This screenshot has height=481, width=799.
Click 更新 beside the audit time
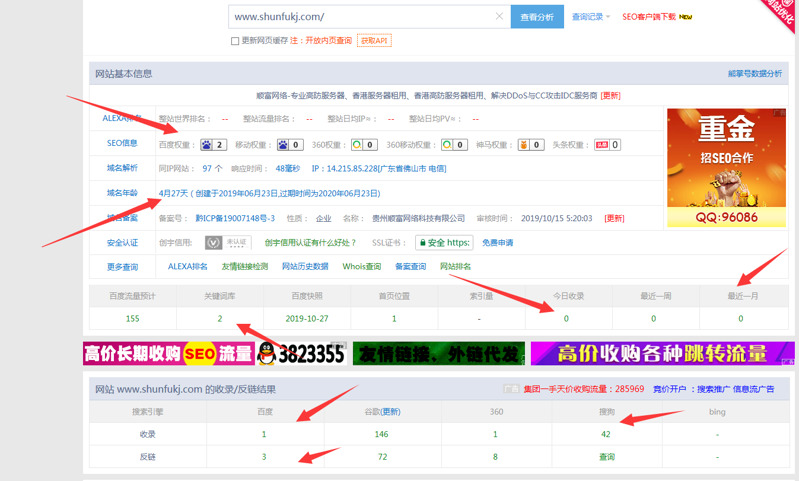point(614,218)
